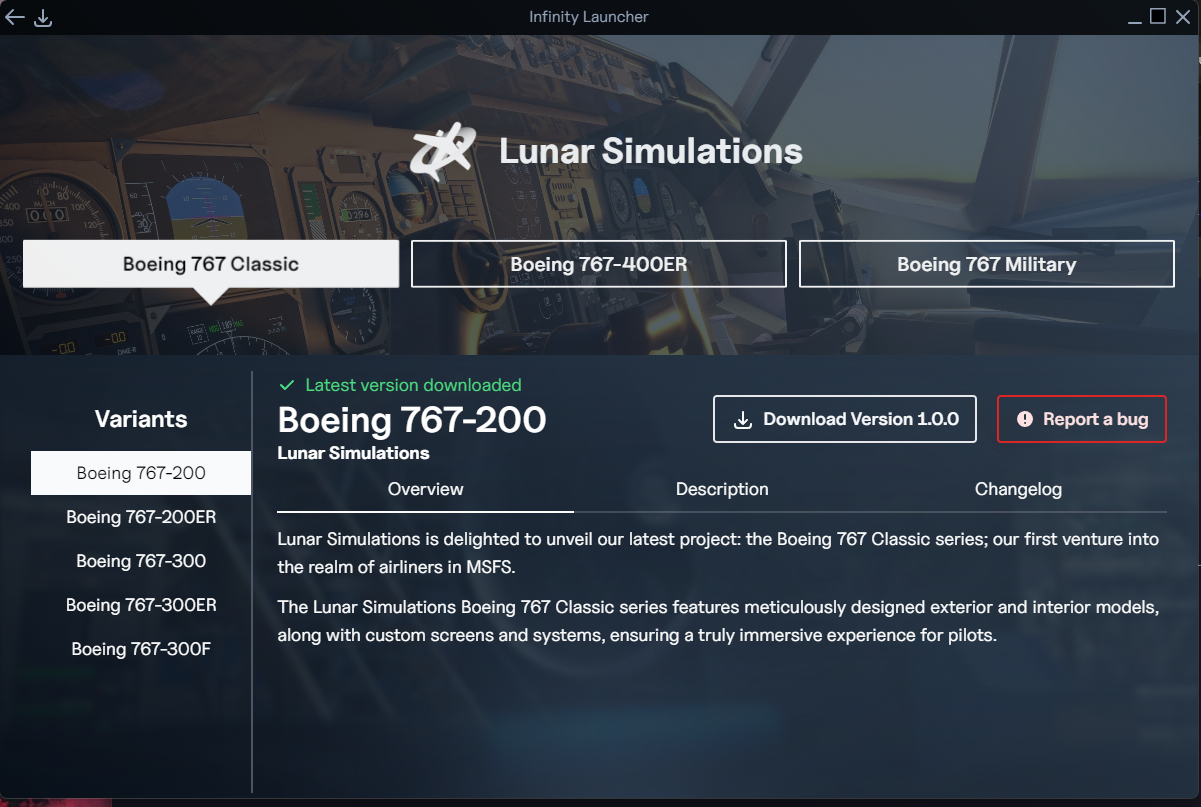Open the downloads tray icon
This screenshot has height=807, width=1201.
(43, 17)
